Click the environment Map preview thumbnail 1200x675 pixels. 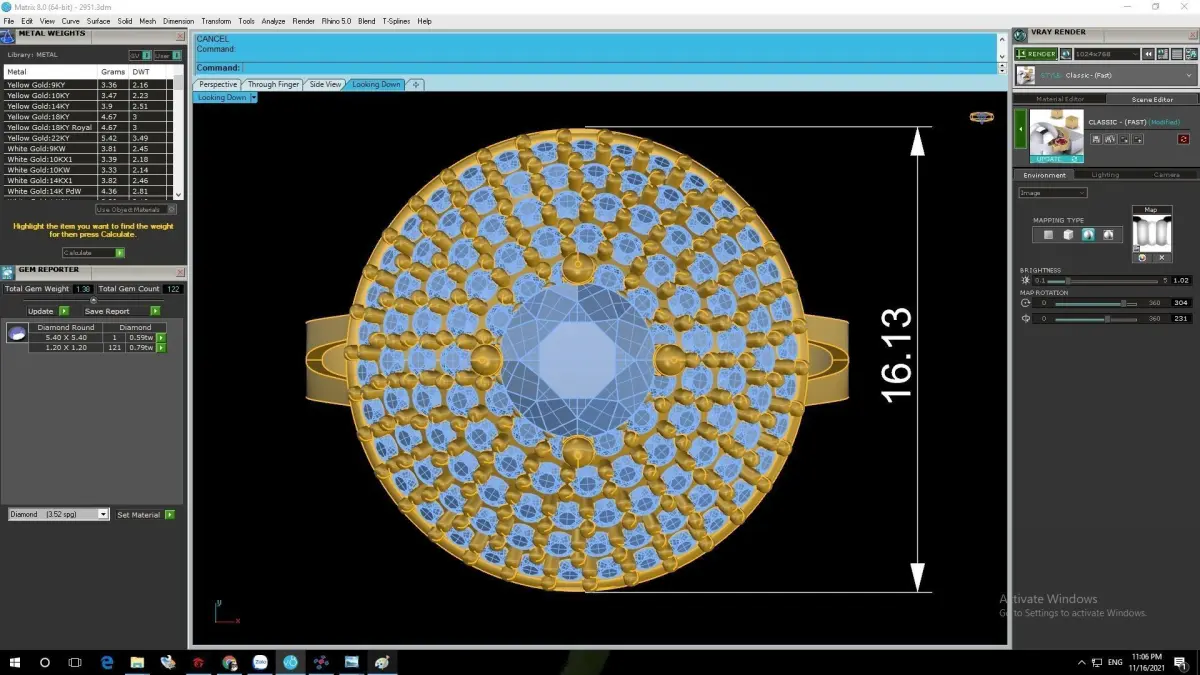point(1151,232)
